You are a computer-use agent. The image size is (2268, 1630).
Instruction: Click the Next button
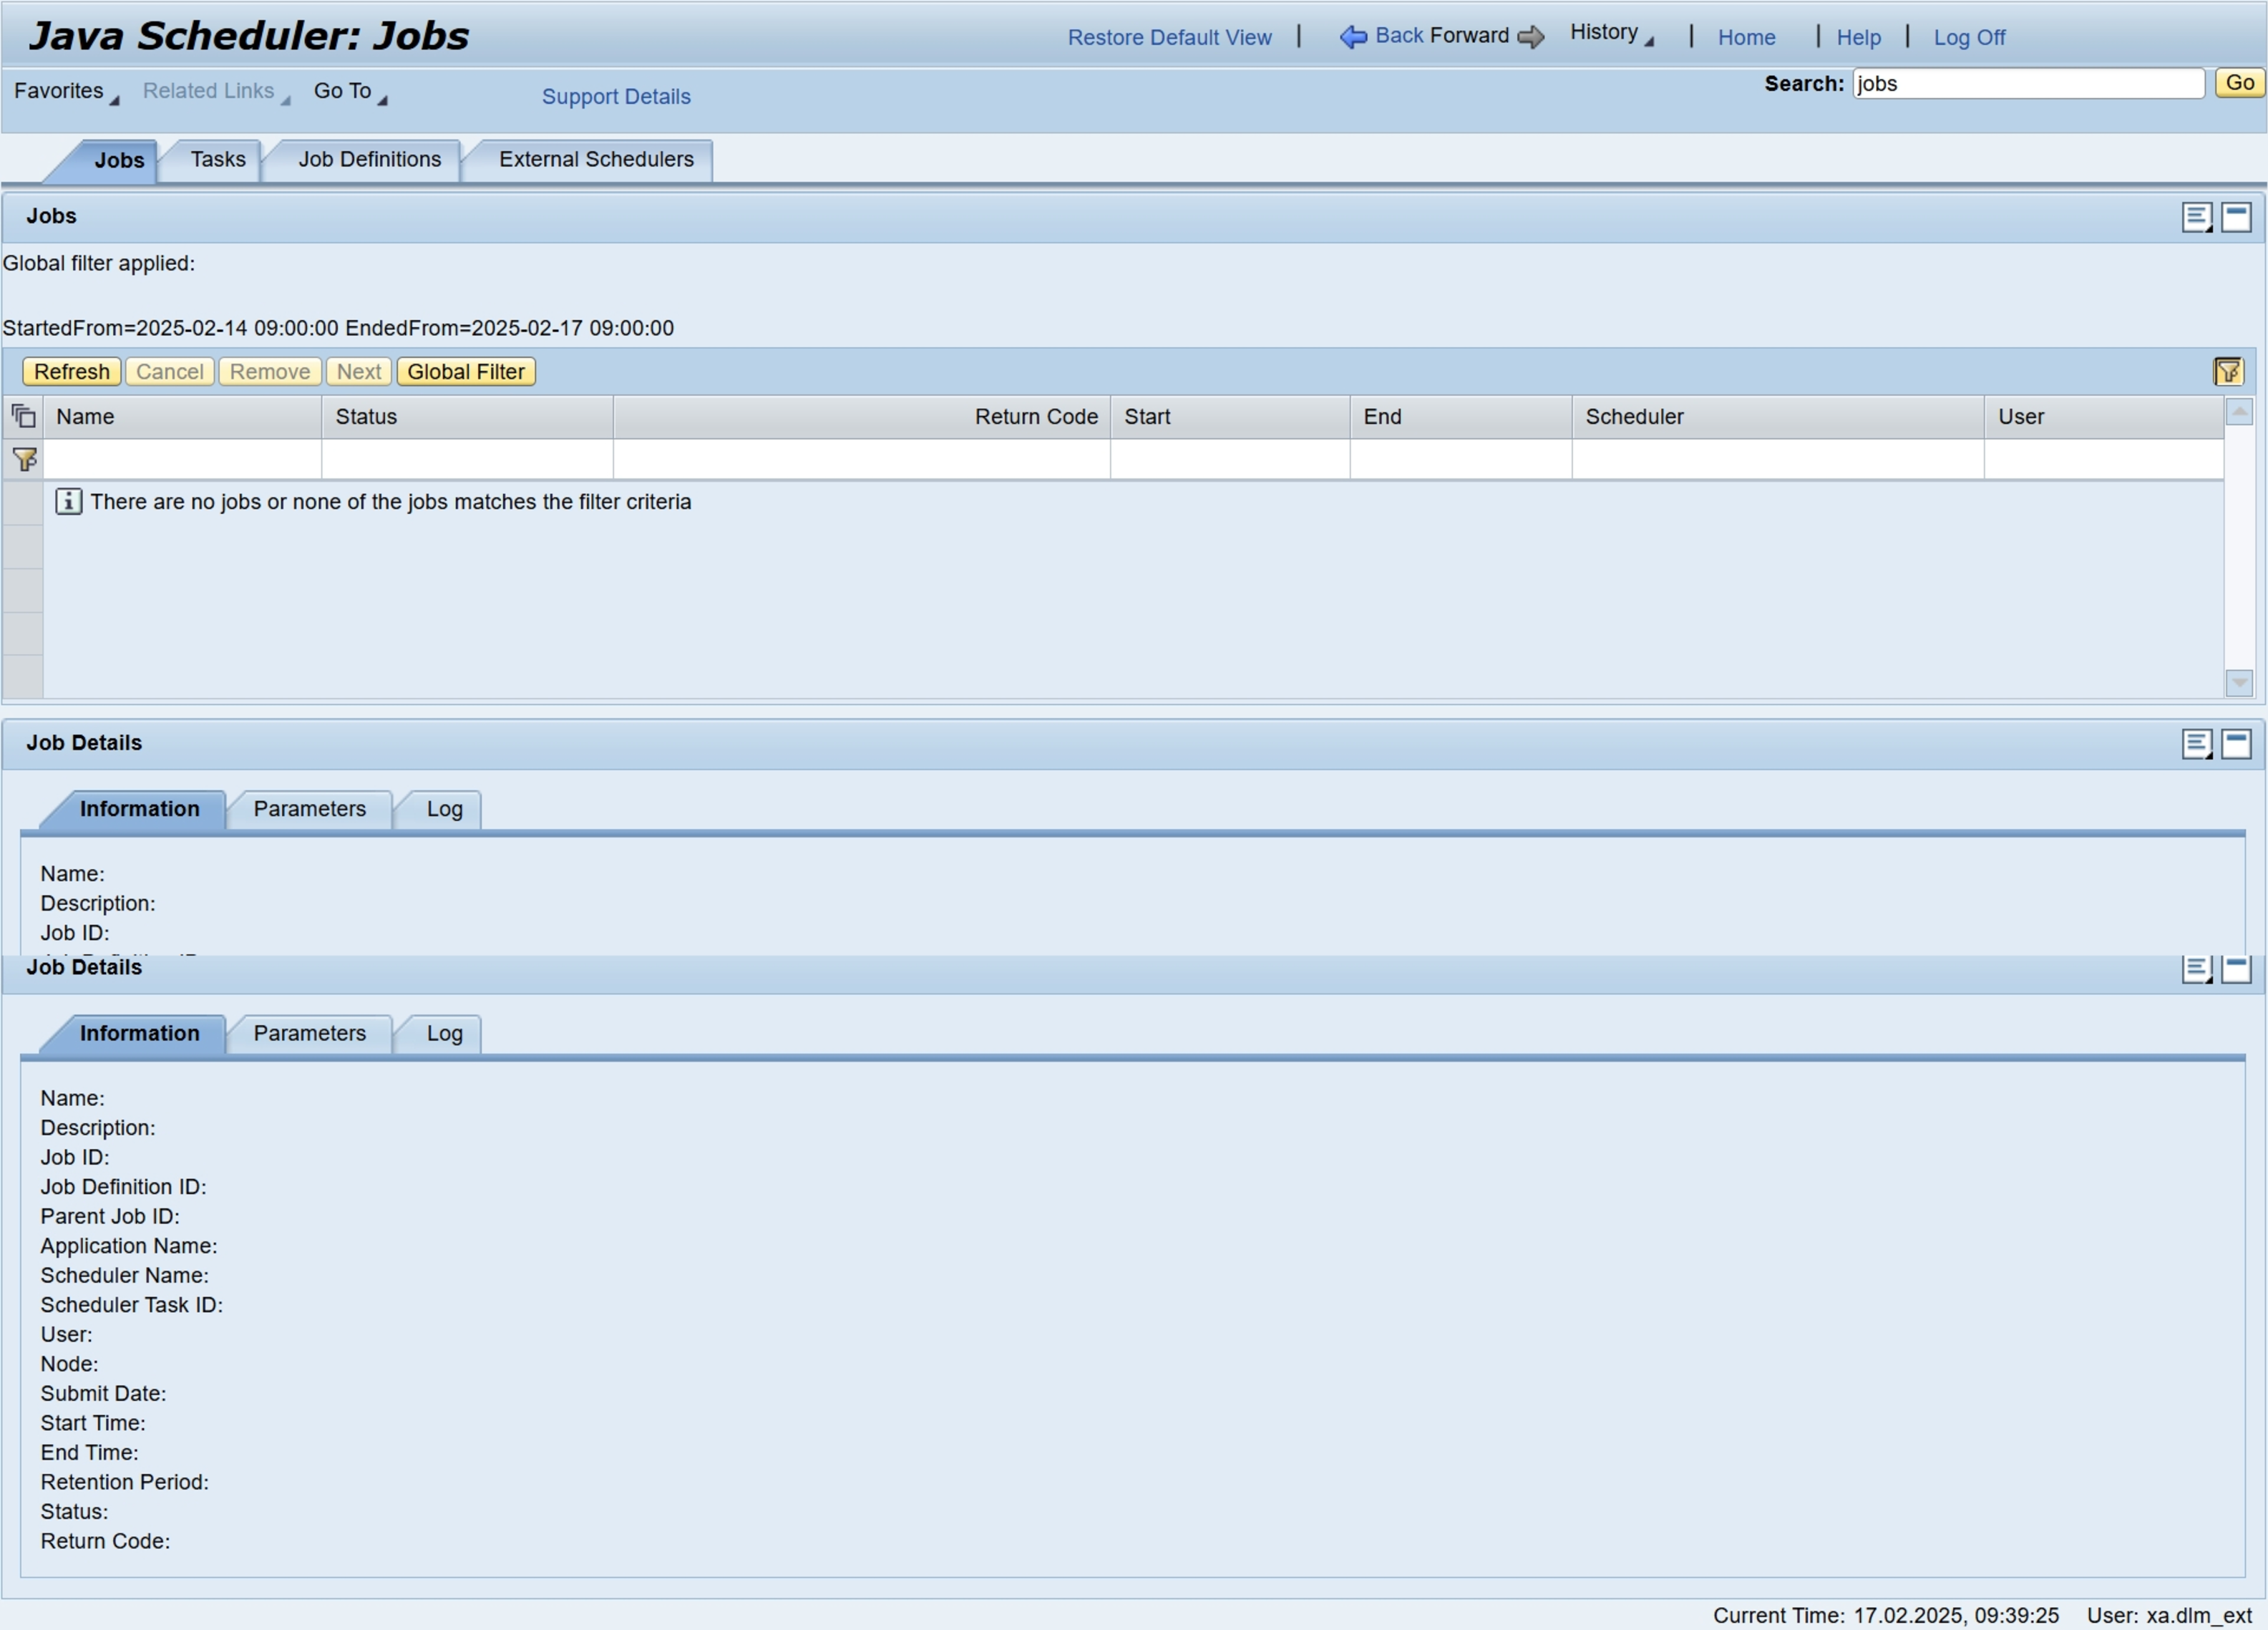coord(359,372)
